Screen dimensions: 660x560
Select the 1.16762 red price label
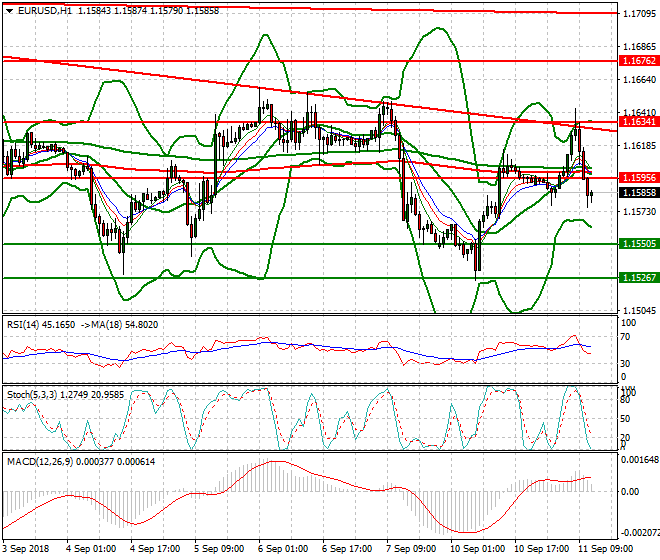(x=639, y=61)
